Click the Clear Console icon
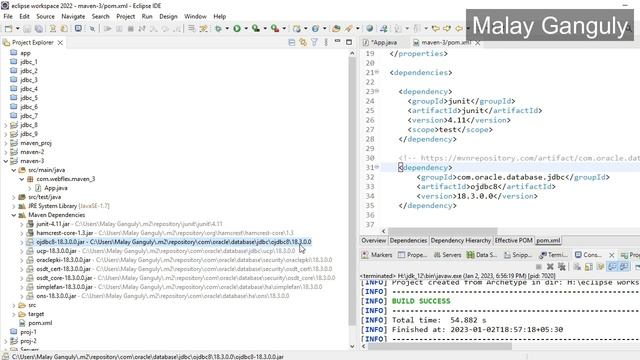Image resolution: width=640 pixels, height=360 pixels. click(577, 267)
